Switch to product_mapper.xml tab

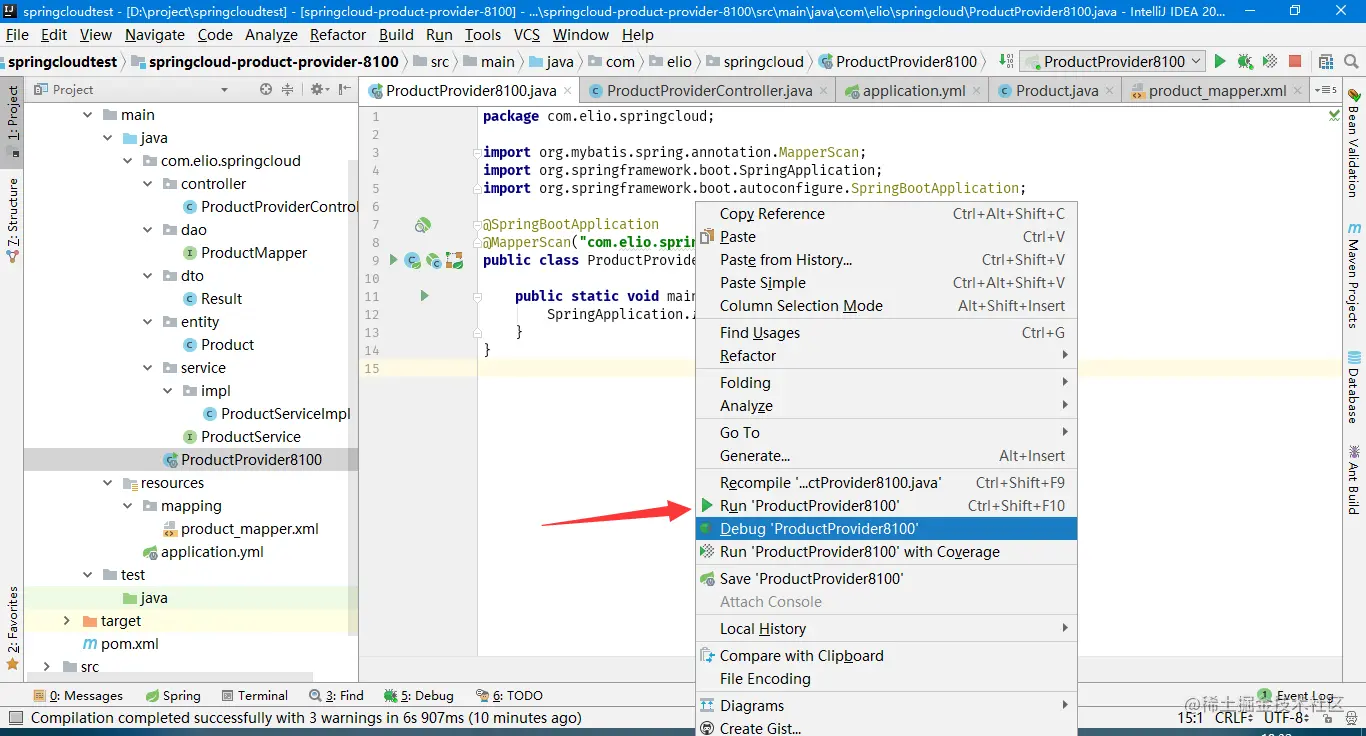point(1217,90)
